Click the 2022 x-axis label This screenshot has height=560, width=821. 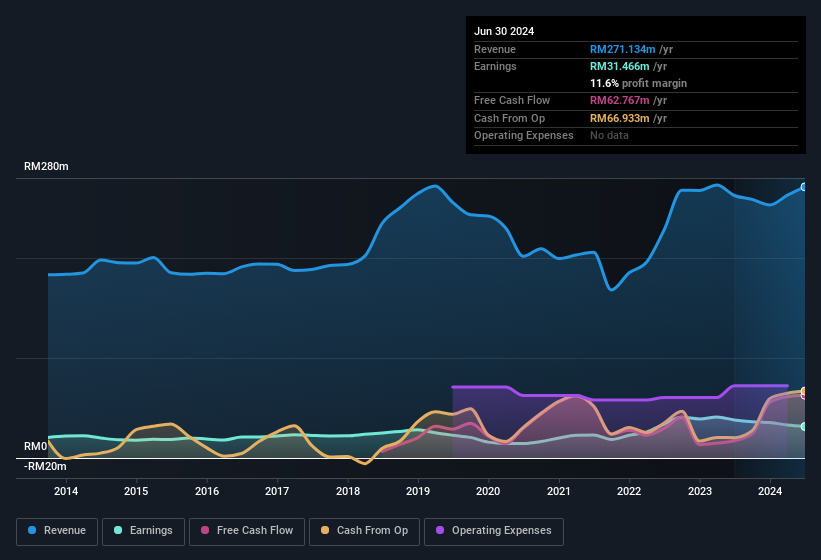click(x=629, y=491)
